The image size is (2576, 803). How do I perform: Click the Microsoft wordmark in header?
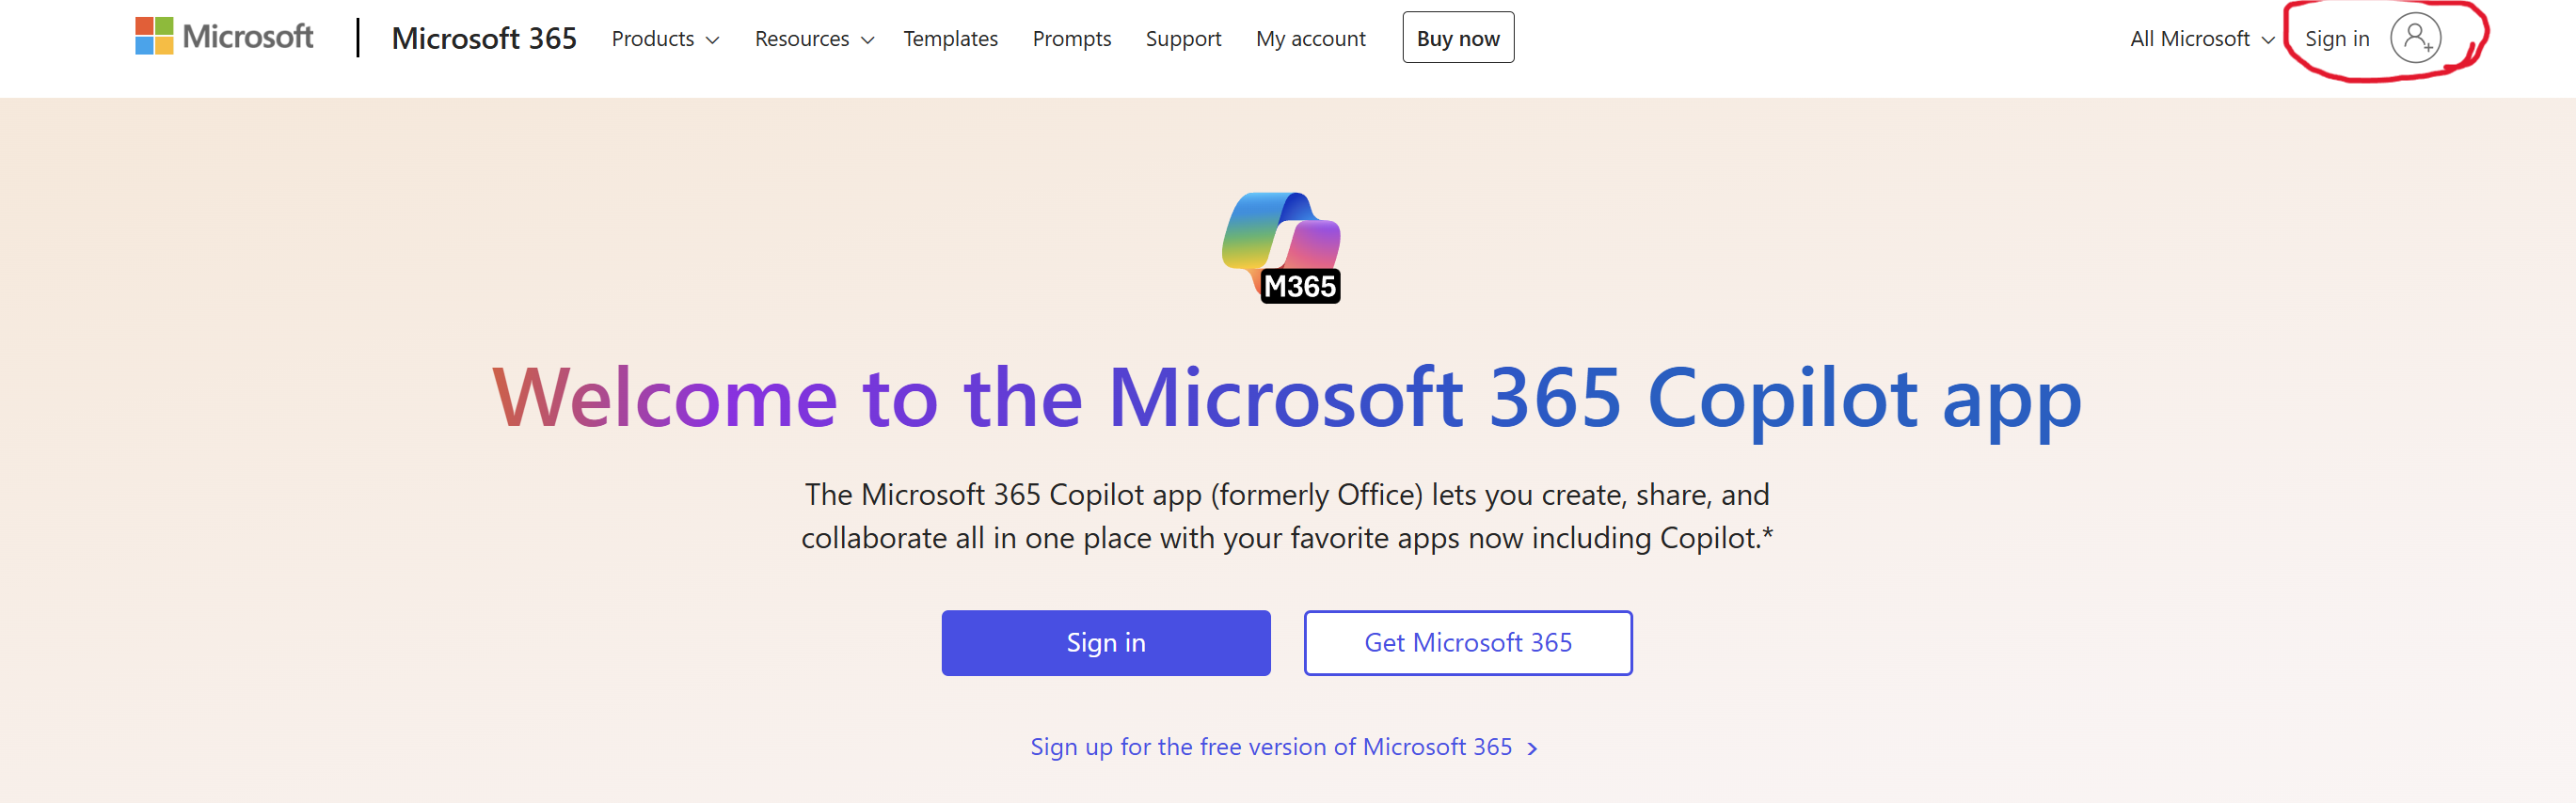click(x=248, y=37)
